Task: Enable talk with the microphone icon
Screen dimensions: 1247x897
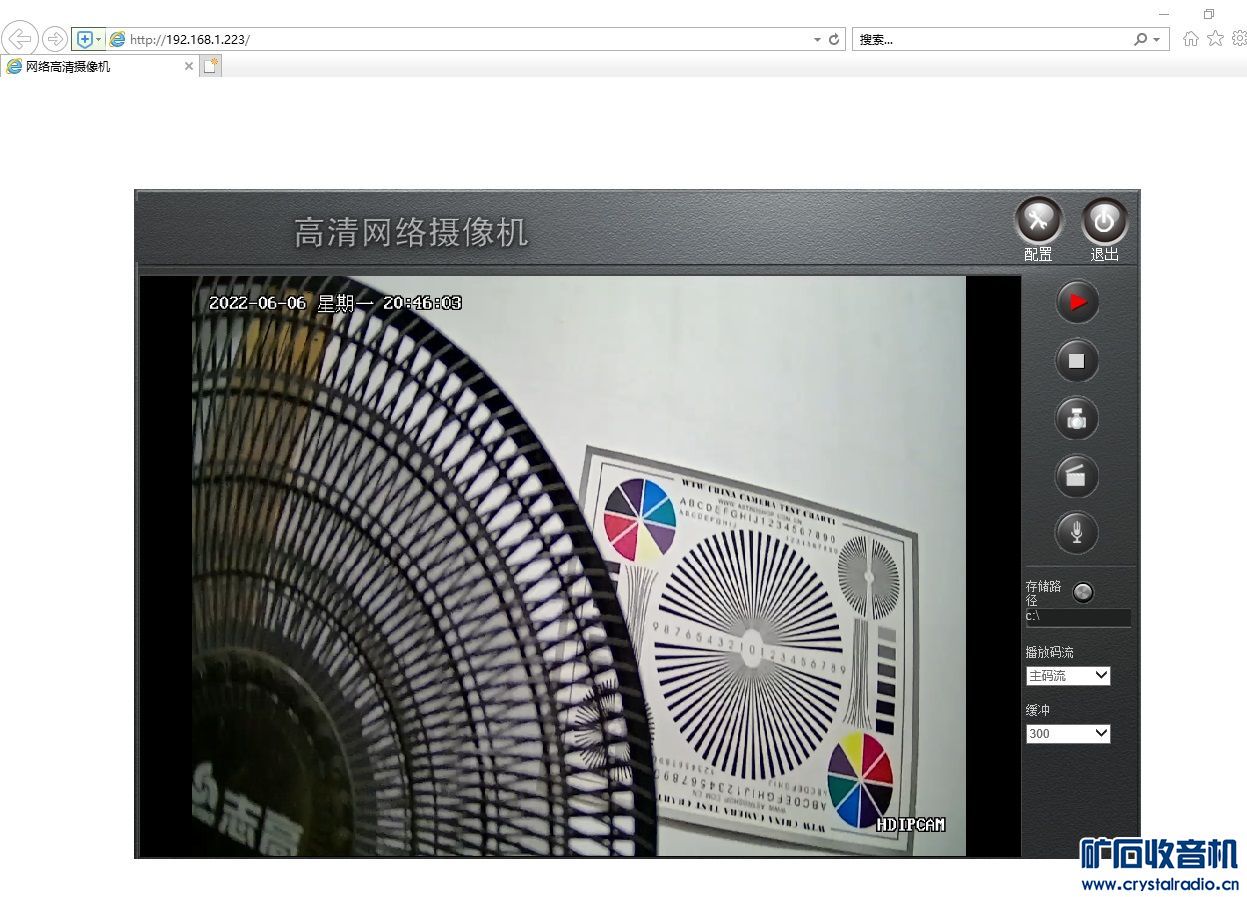Action: click(x=1077, y=533)
